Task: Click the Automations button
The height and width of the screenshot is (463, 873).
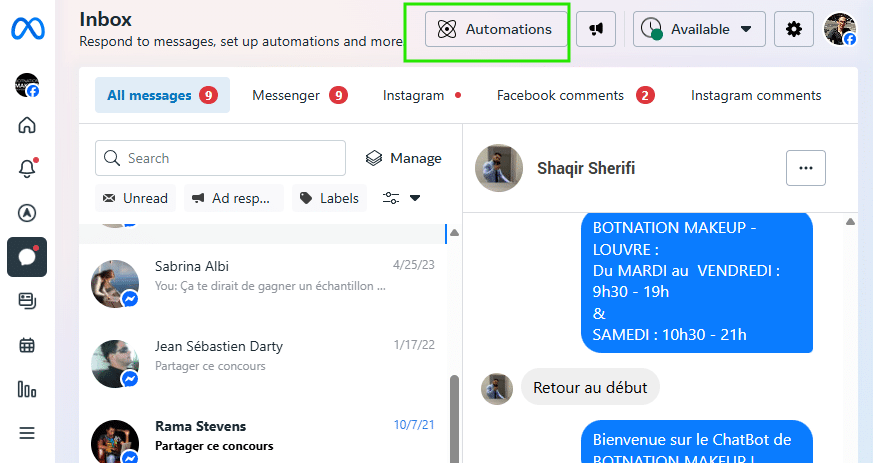Action: pyautogui.click(x=497, y=29)
